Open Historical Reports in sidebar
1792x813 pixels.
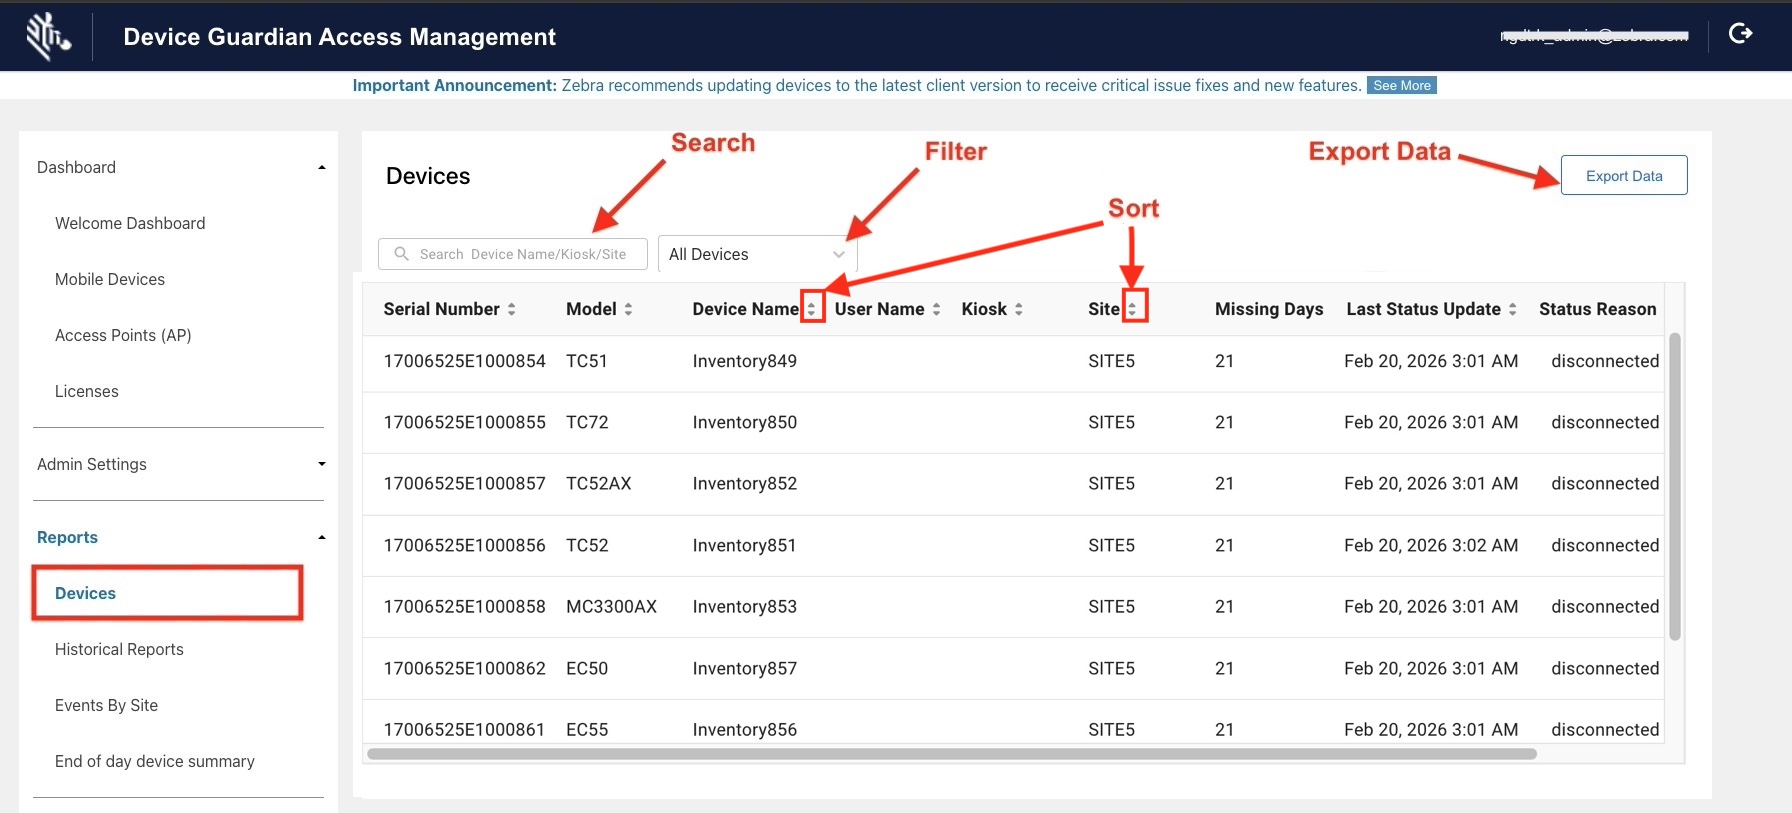(119, 650)
